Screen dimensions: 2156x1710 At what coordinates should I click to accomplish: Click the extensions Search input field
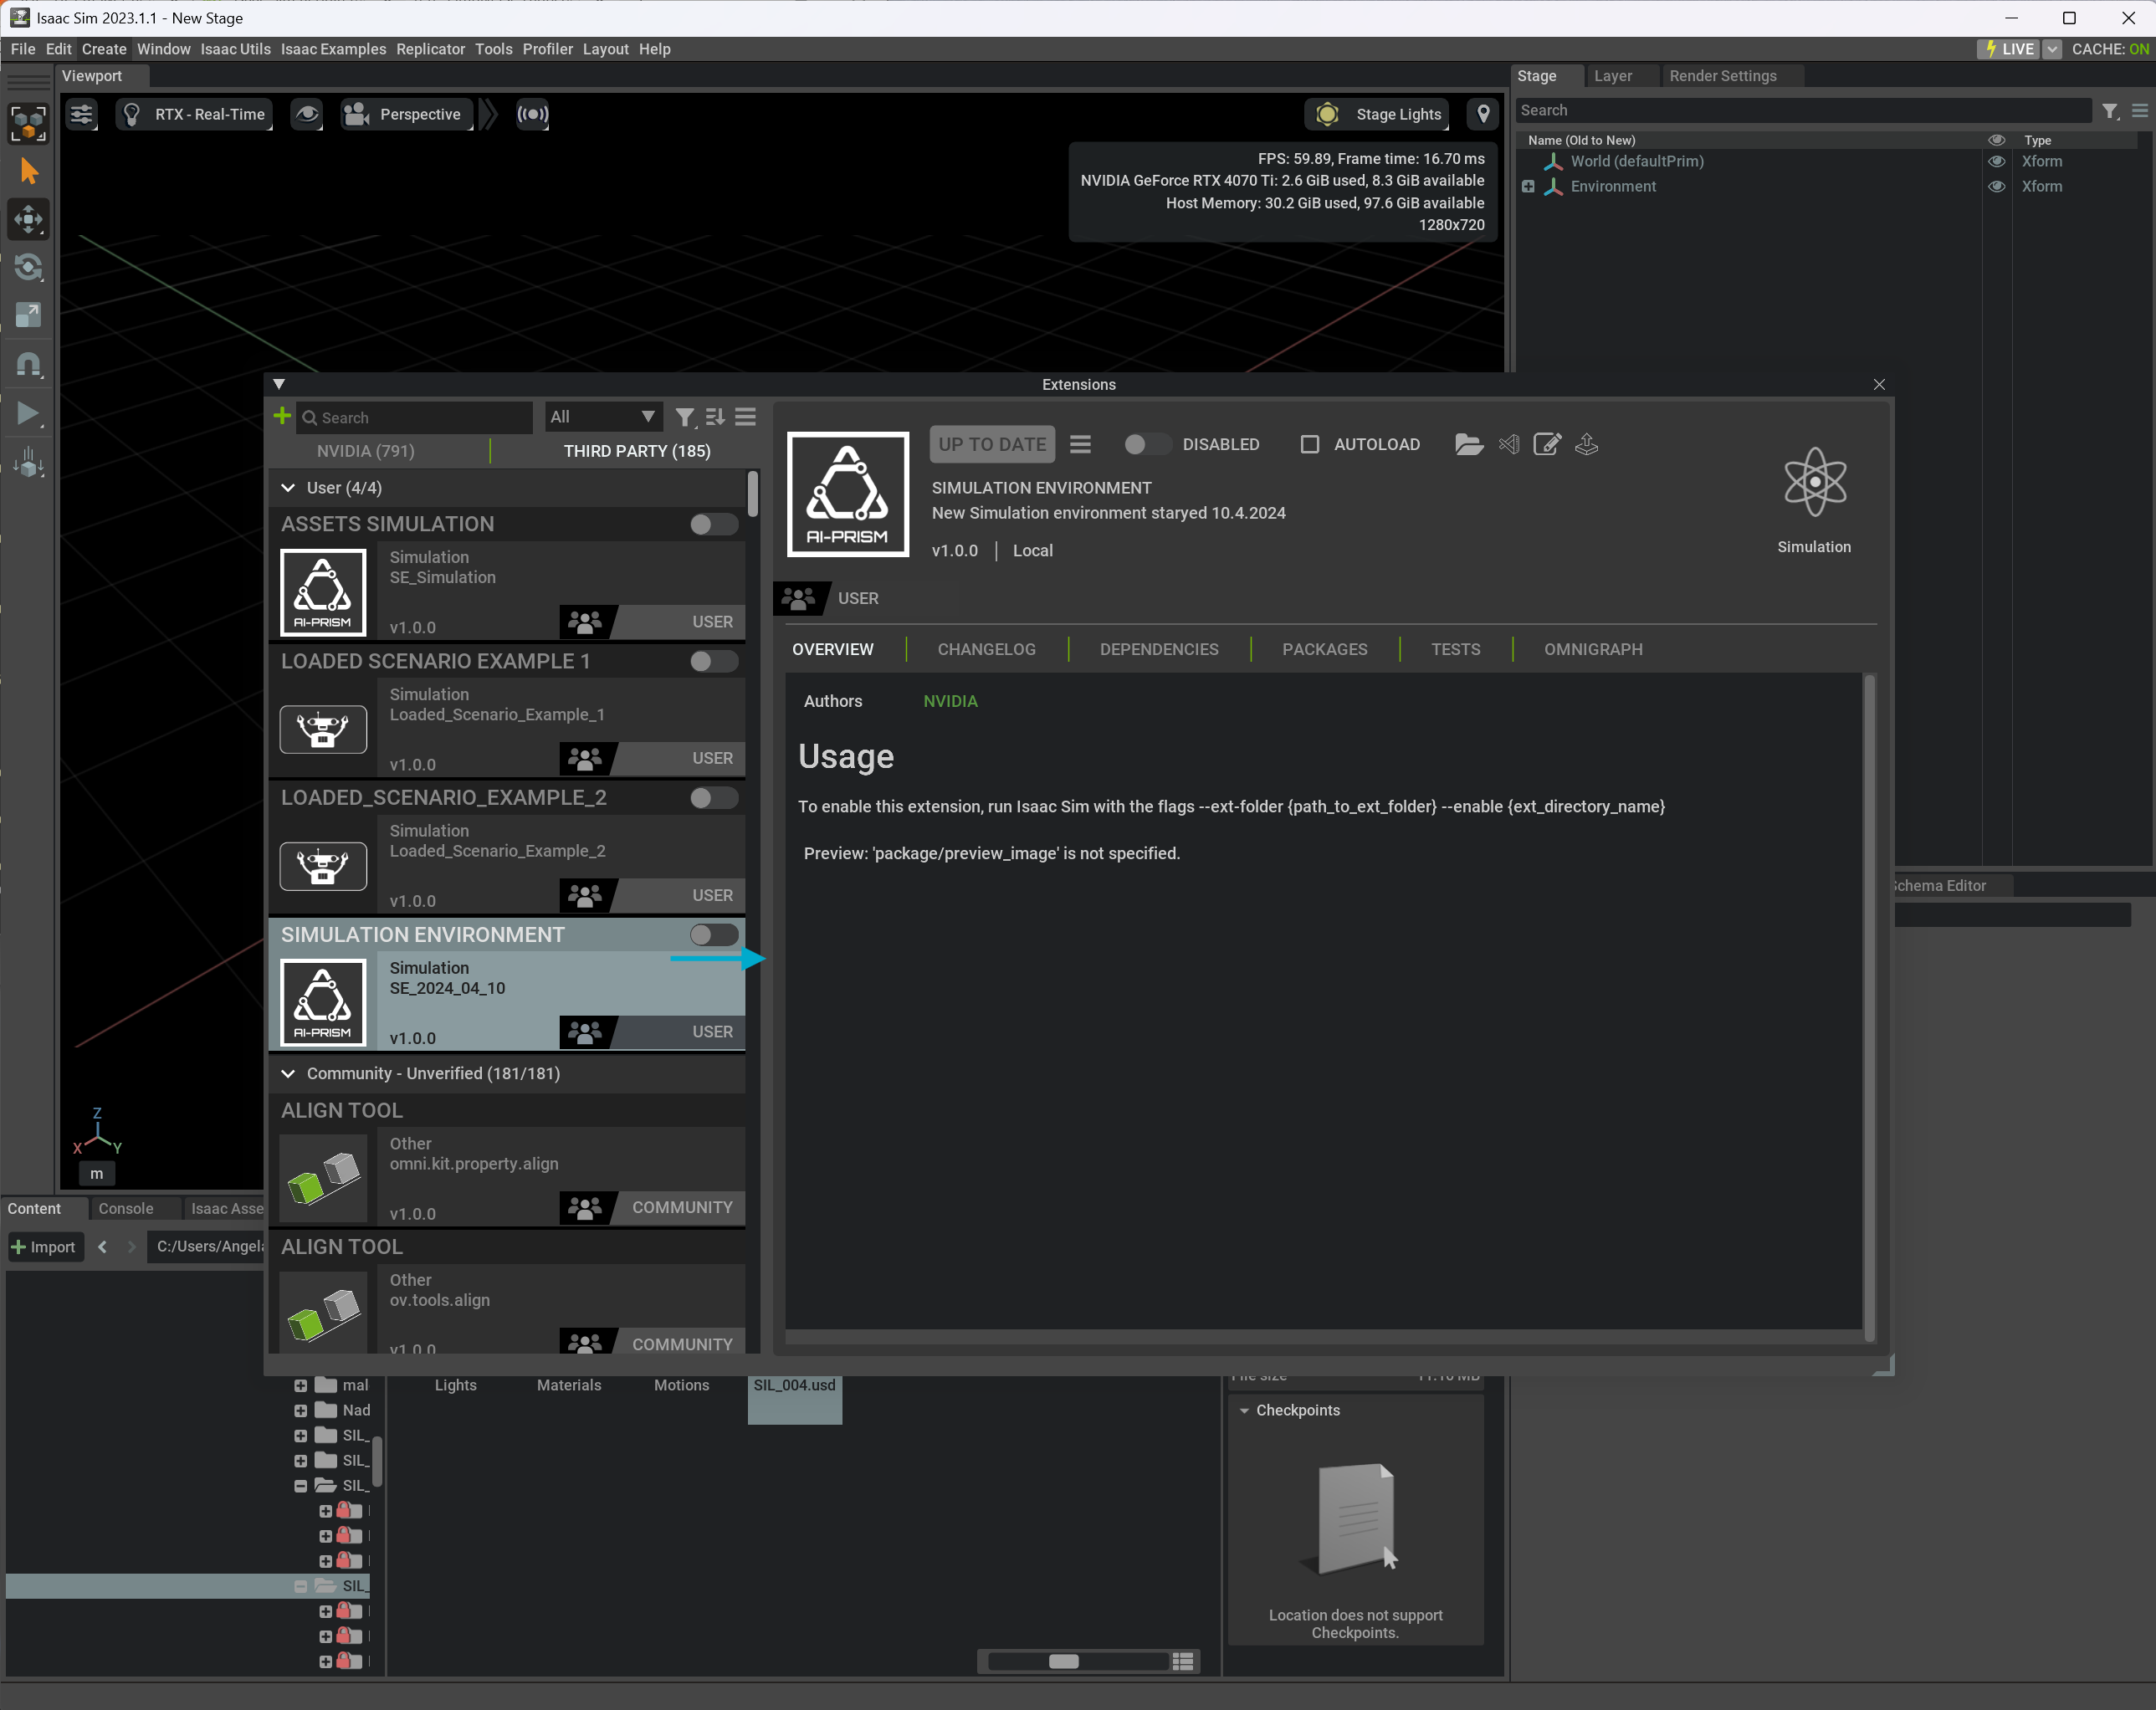[x=420, y=417]
